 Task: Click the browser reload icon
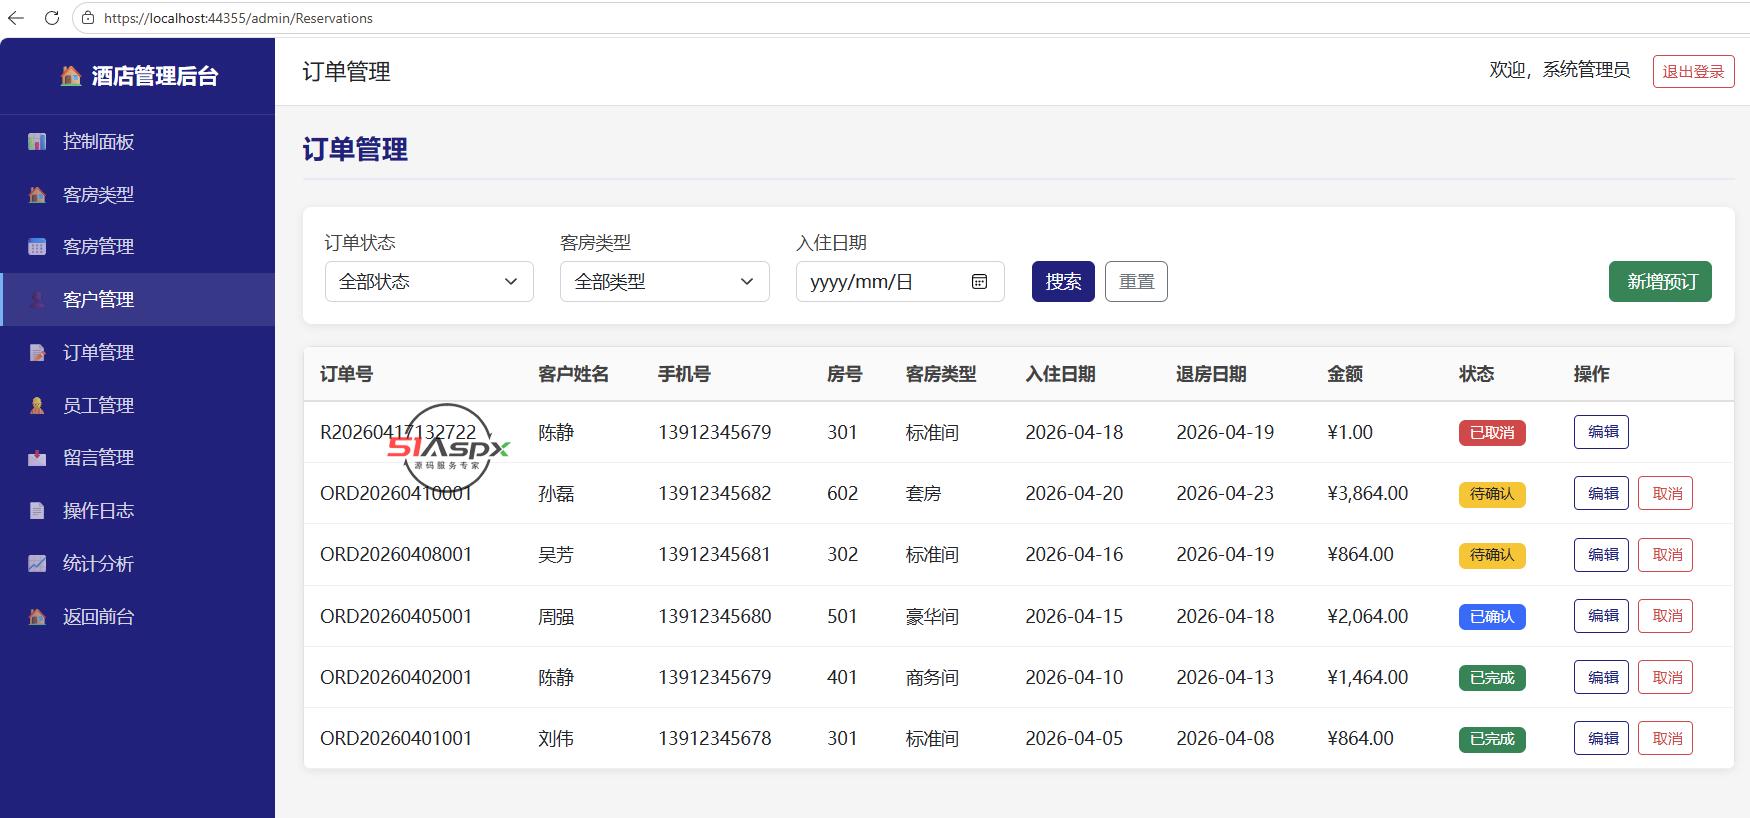click(x=52, y=18)
